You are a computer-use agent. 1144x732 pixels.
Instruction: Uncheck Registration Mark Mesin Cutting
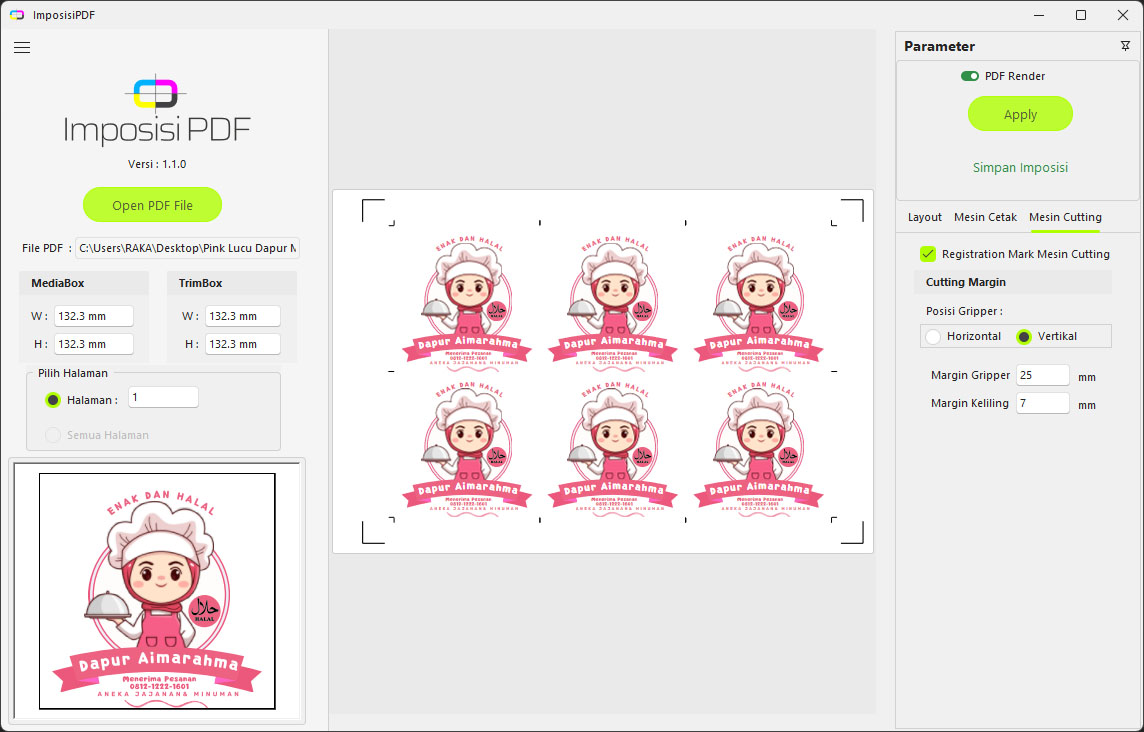pyautogui.click(x=928, y=254)
